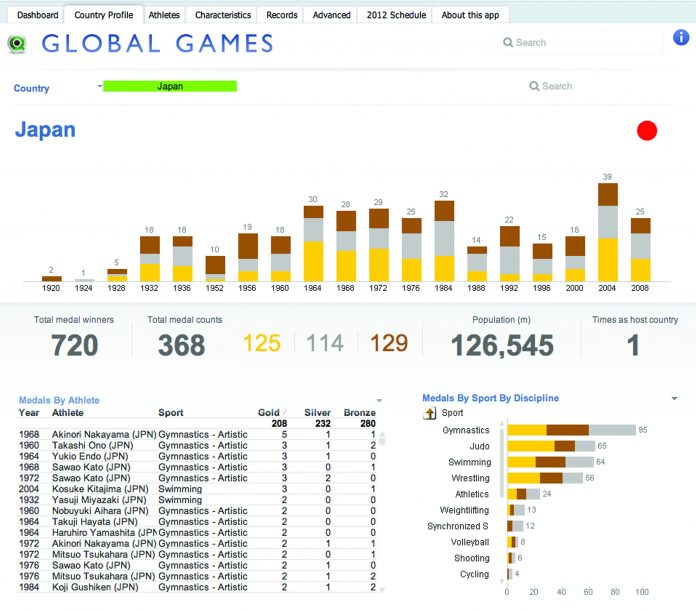Select the green Japan country selection bar
The width and height of the screenshot is (696, 610).
click(x=170, y=86)
